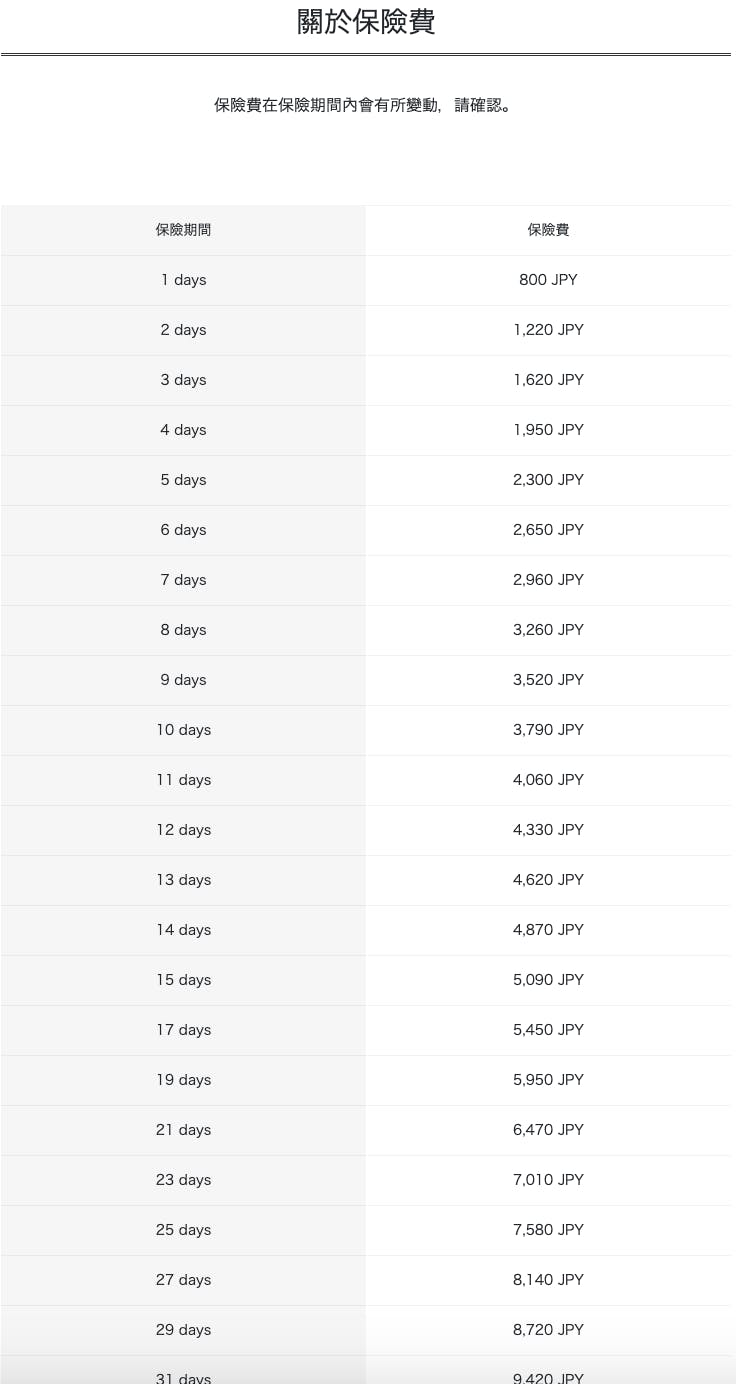736x1384 pixels.
Task: Click the 保險期間 column header
Action: 183,230
